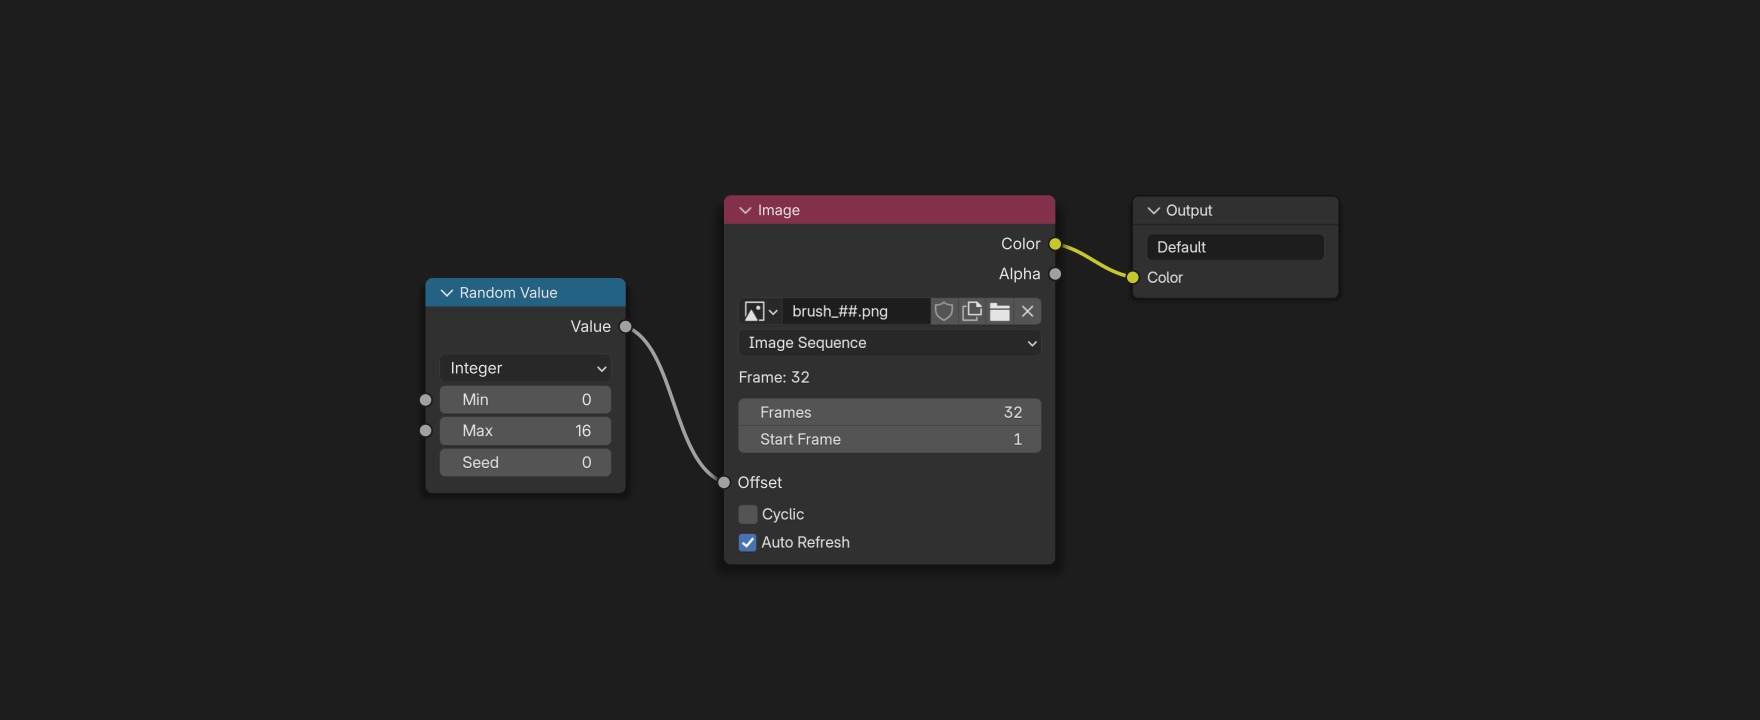Click the new image duplicate icon

point(971,312)
